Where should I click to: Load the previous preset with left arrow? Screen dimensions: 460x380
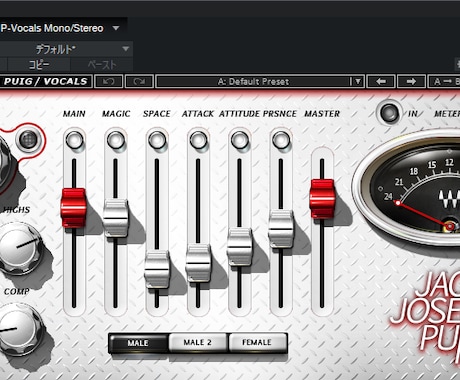point(381,81)
